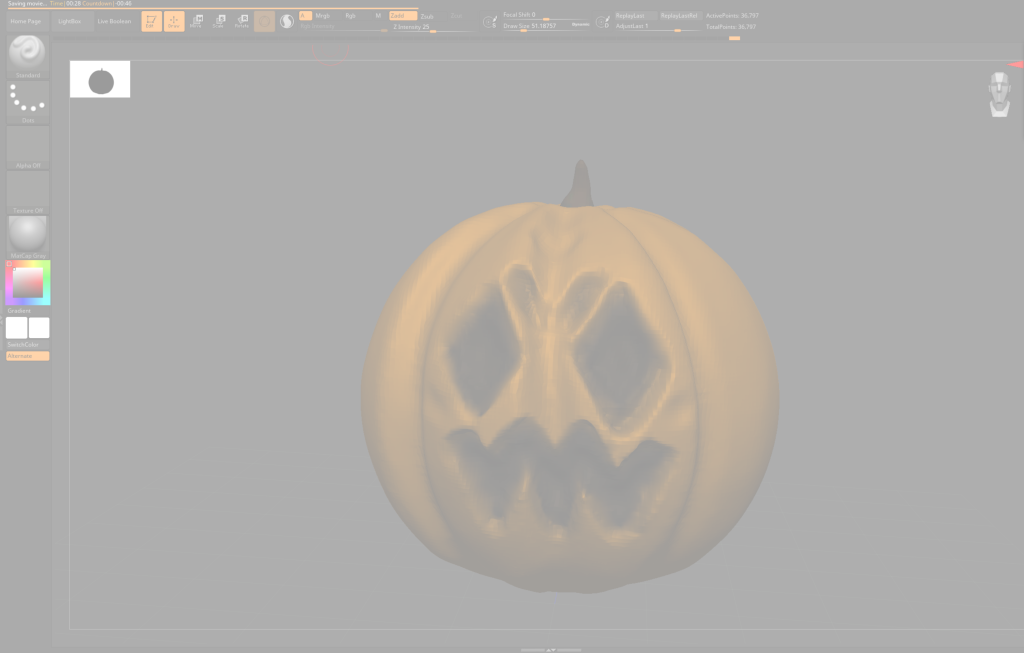The image size is (1024, 653).
Task: Open the LightBox browser
Action: pos(70,21)
